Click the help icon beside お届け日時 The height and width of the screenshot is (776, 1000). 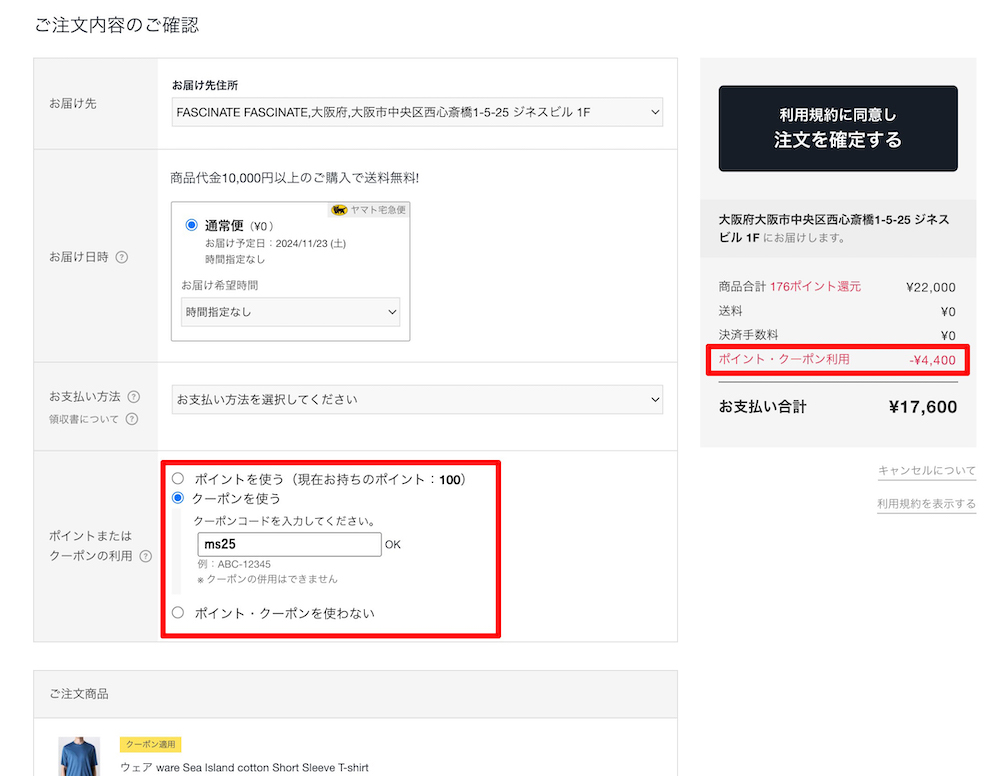[122, 257]
